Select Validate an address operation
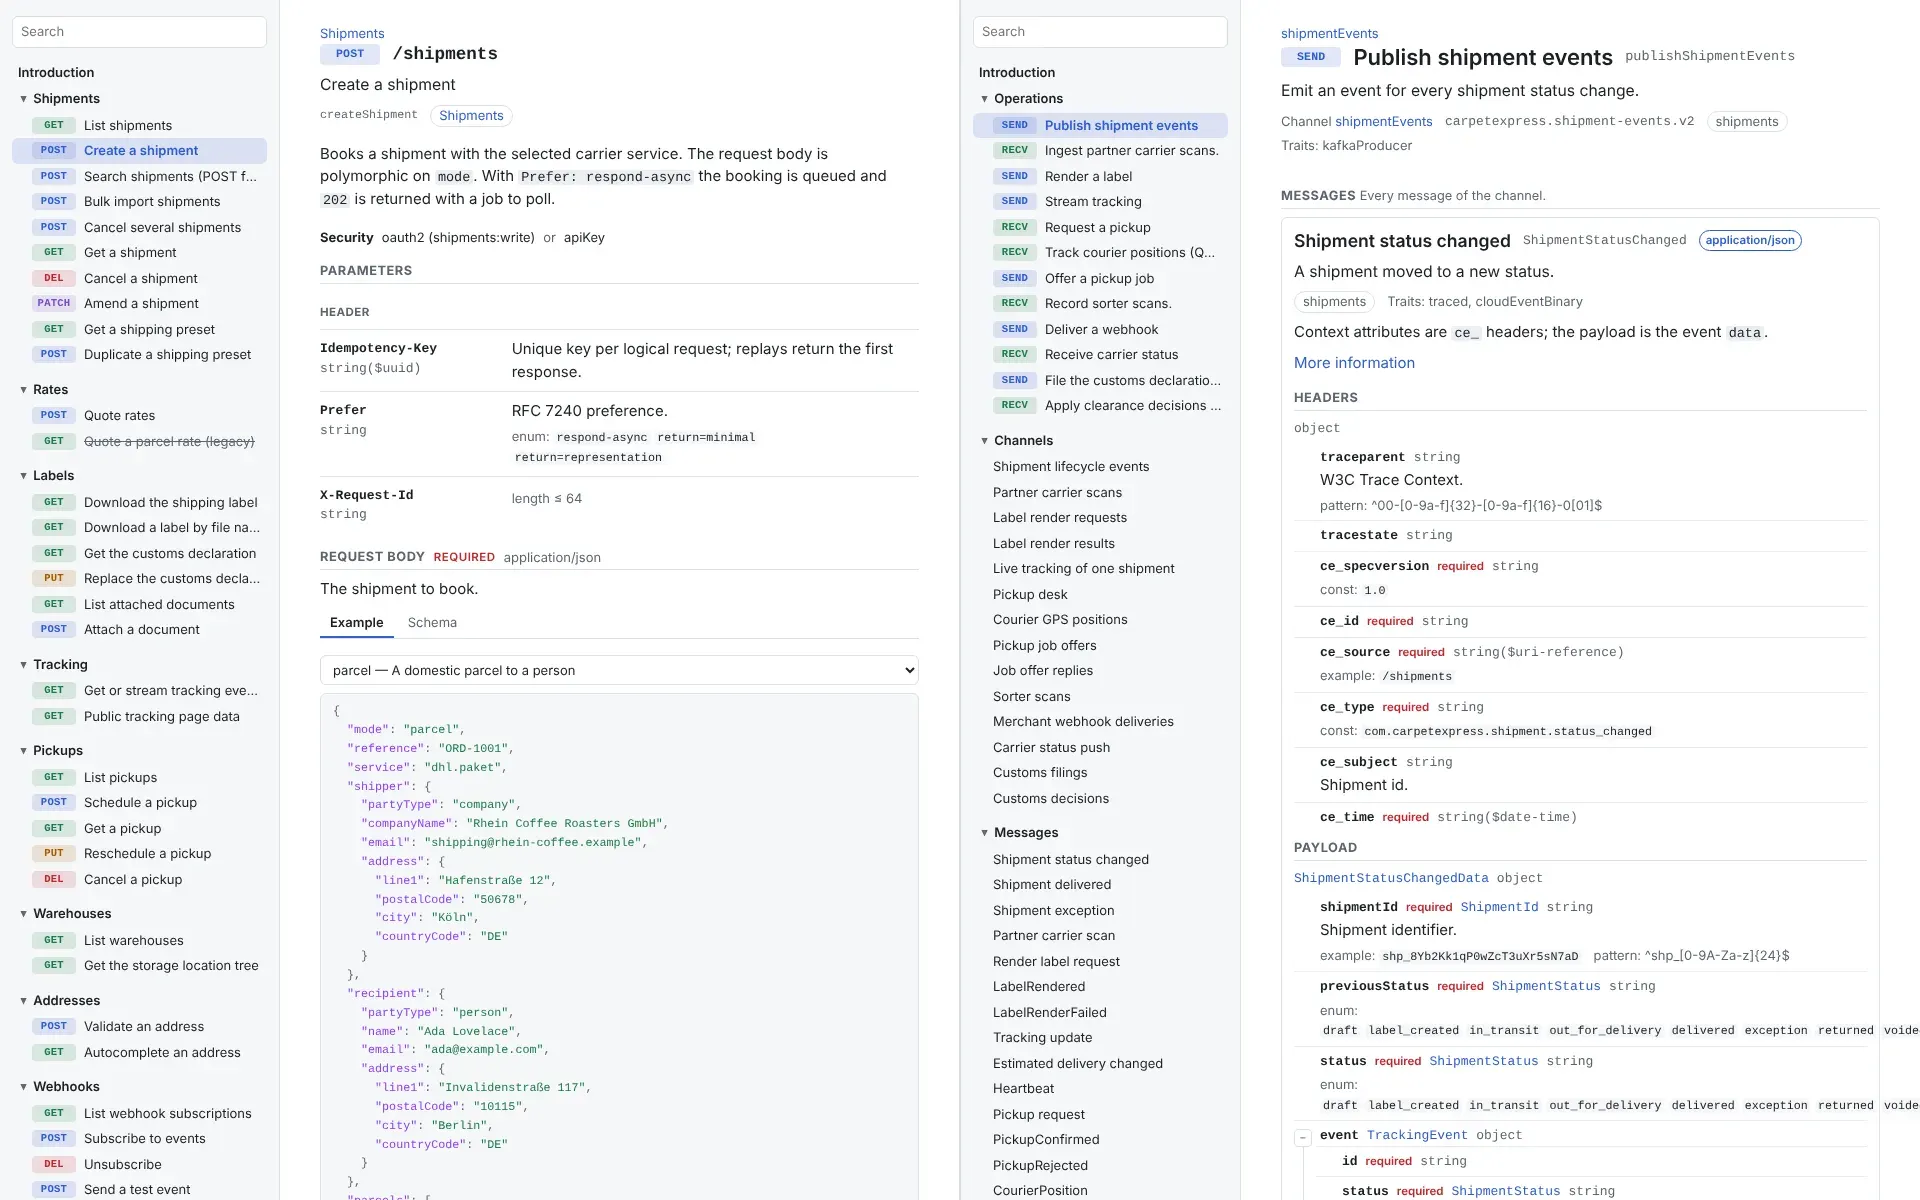 coord(139,1026)
